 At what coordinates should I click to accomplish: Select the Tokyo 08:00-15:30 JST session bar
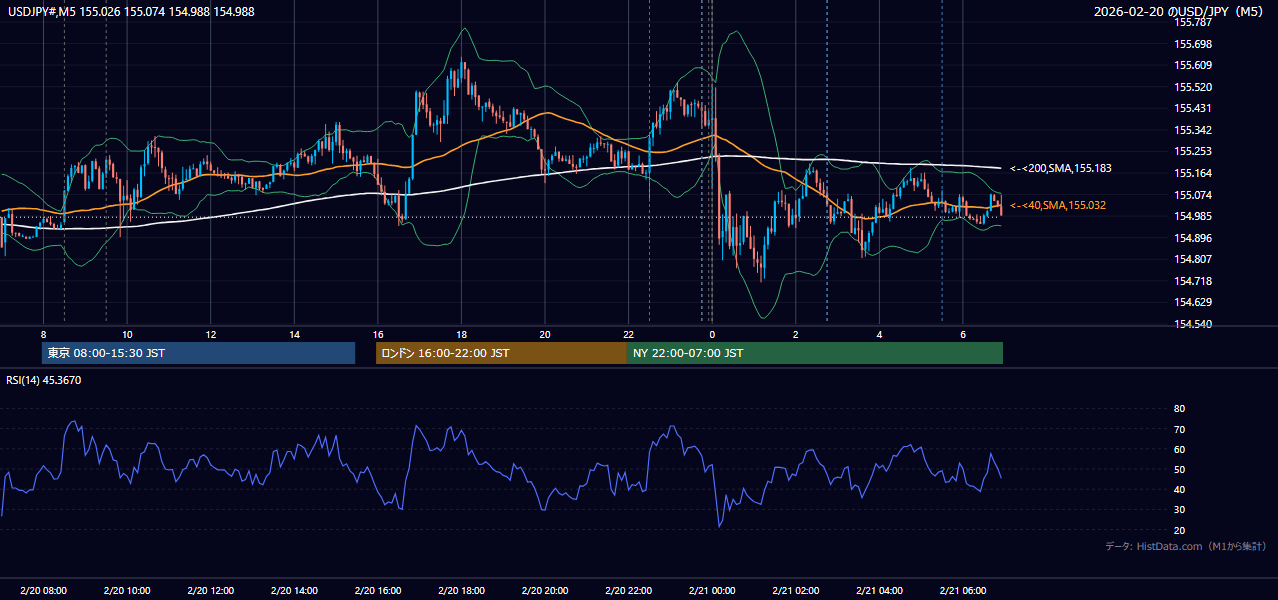pos(198,353)
